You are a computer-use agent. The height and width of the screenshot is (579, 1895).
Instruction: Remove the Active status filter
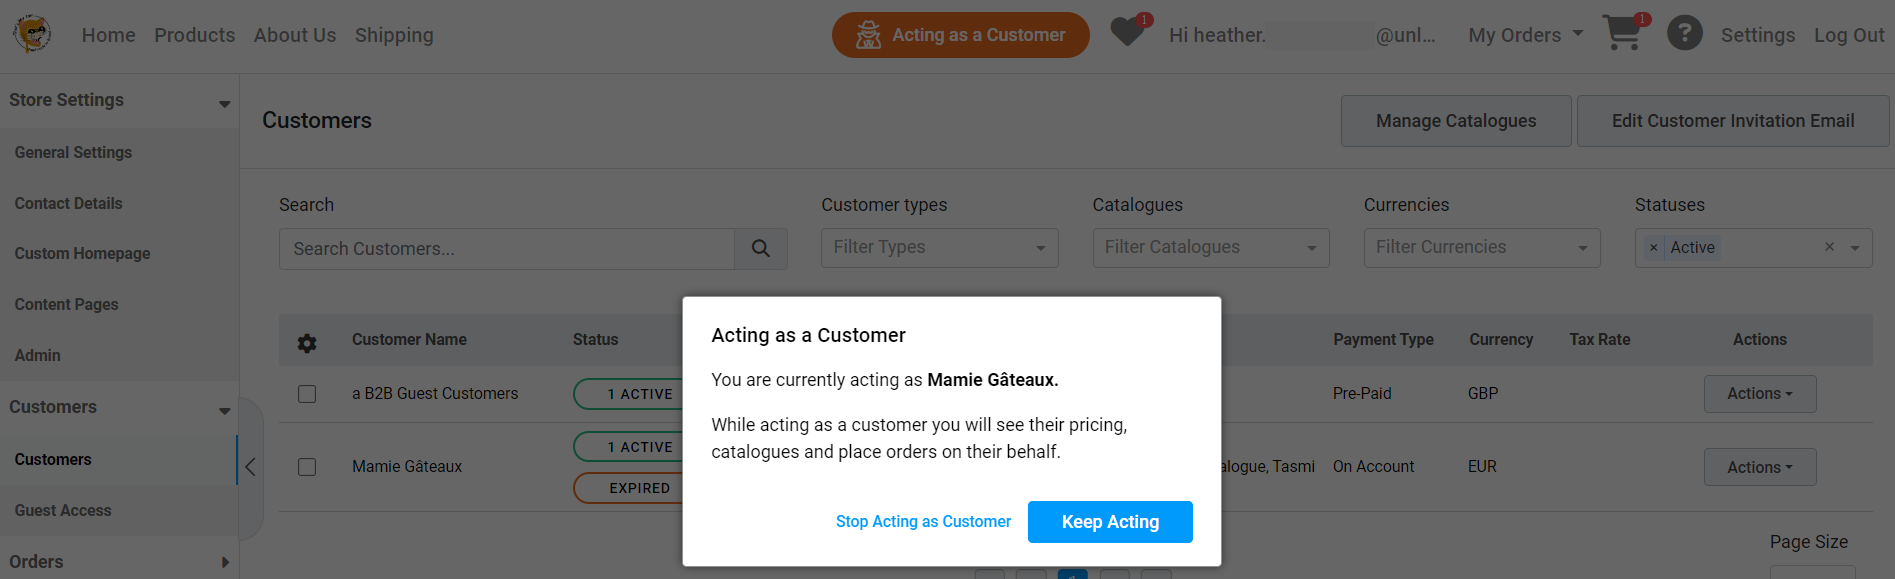[x=1653, y=247]
